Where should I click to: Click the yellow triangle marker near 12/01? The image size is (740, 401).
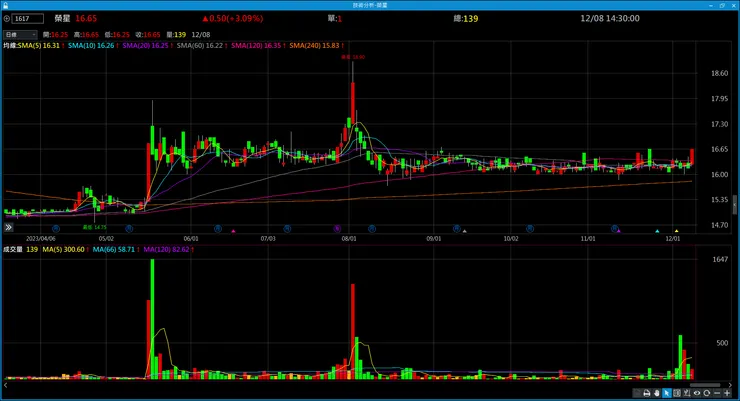[x=676, y=231]
